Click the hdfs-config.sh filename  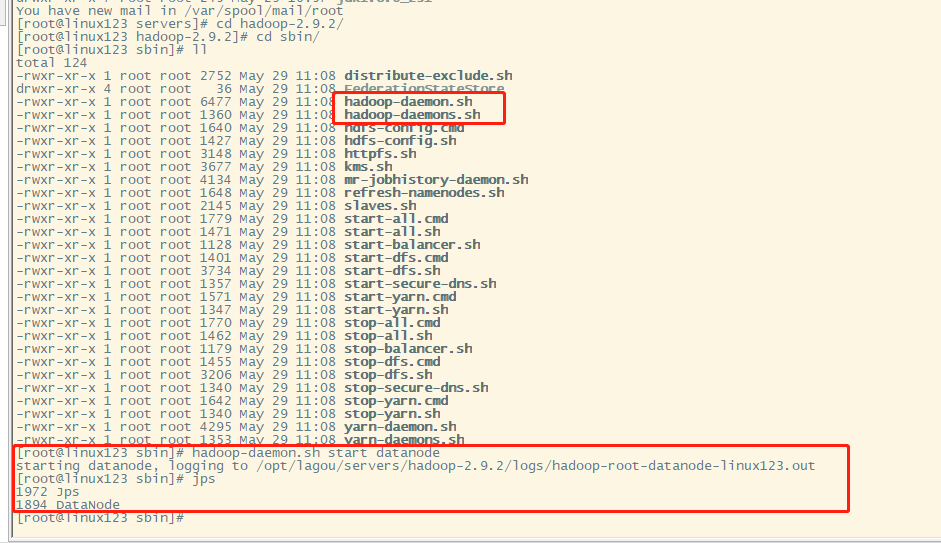click(x=400, y=140)
